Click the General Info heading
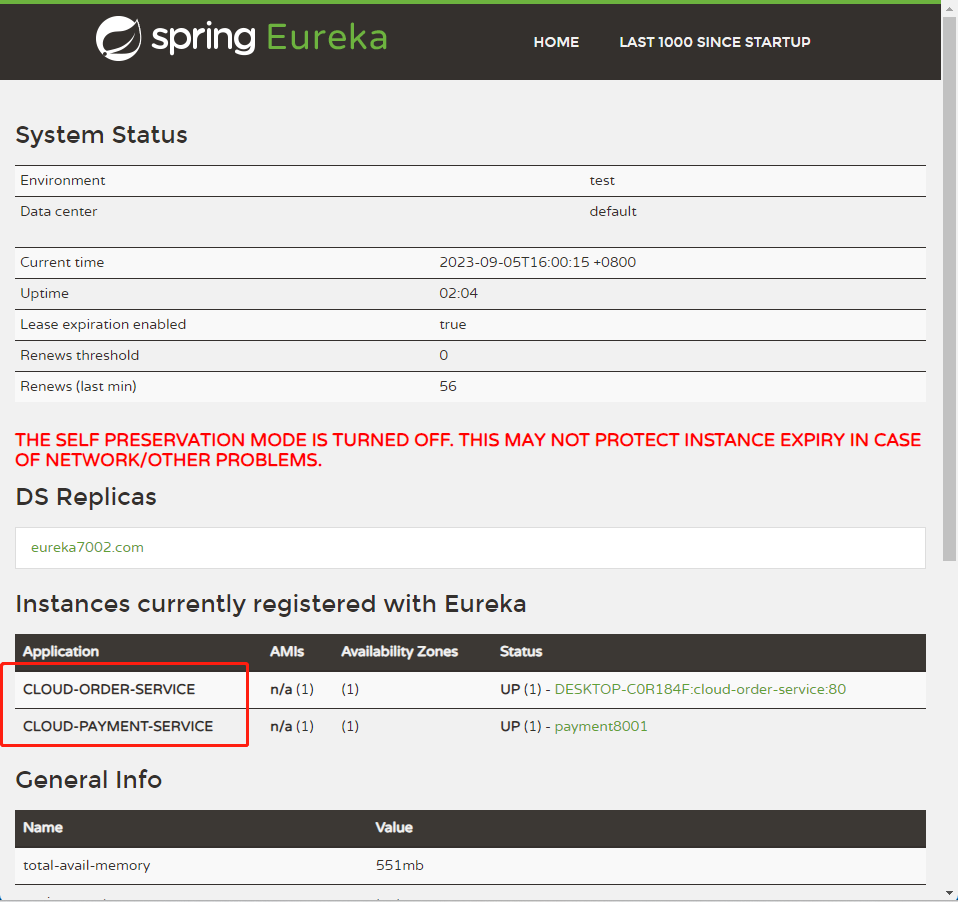The image size is (958, 902). pos(89,780)
